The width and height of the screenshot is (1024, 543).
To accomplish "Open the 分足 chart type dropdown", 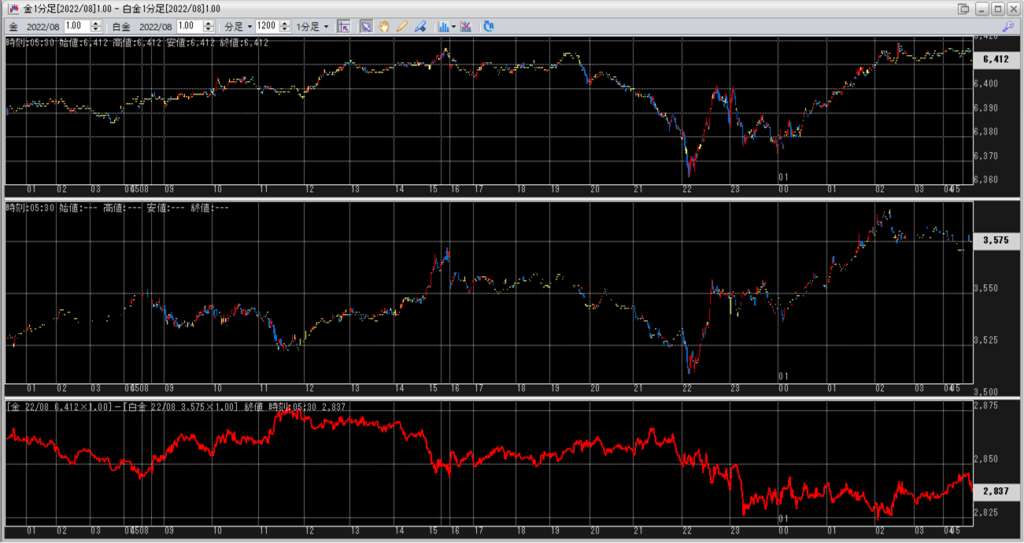I will (236, 26).
